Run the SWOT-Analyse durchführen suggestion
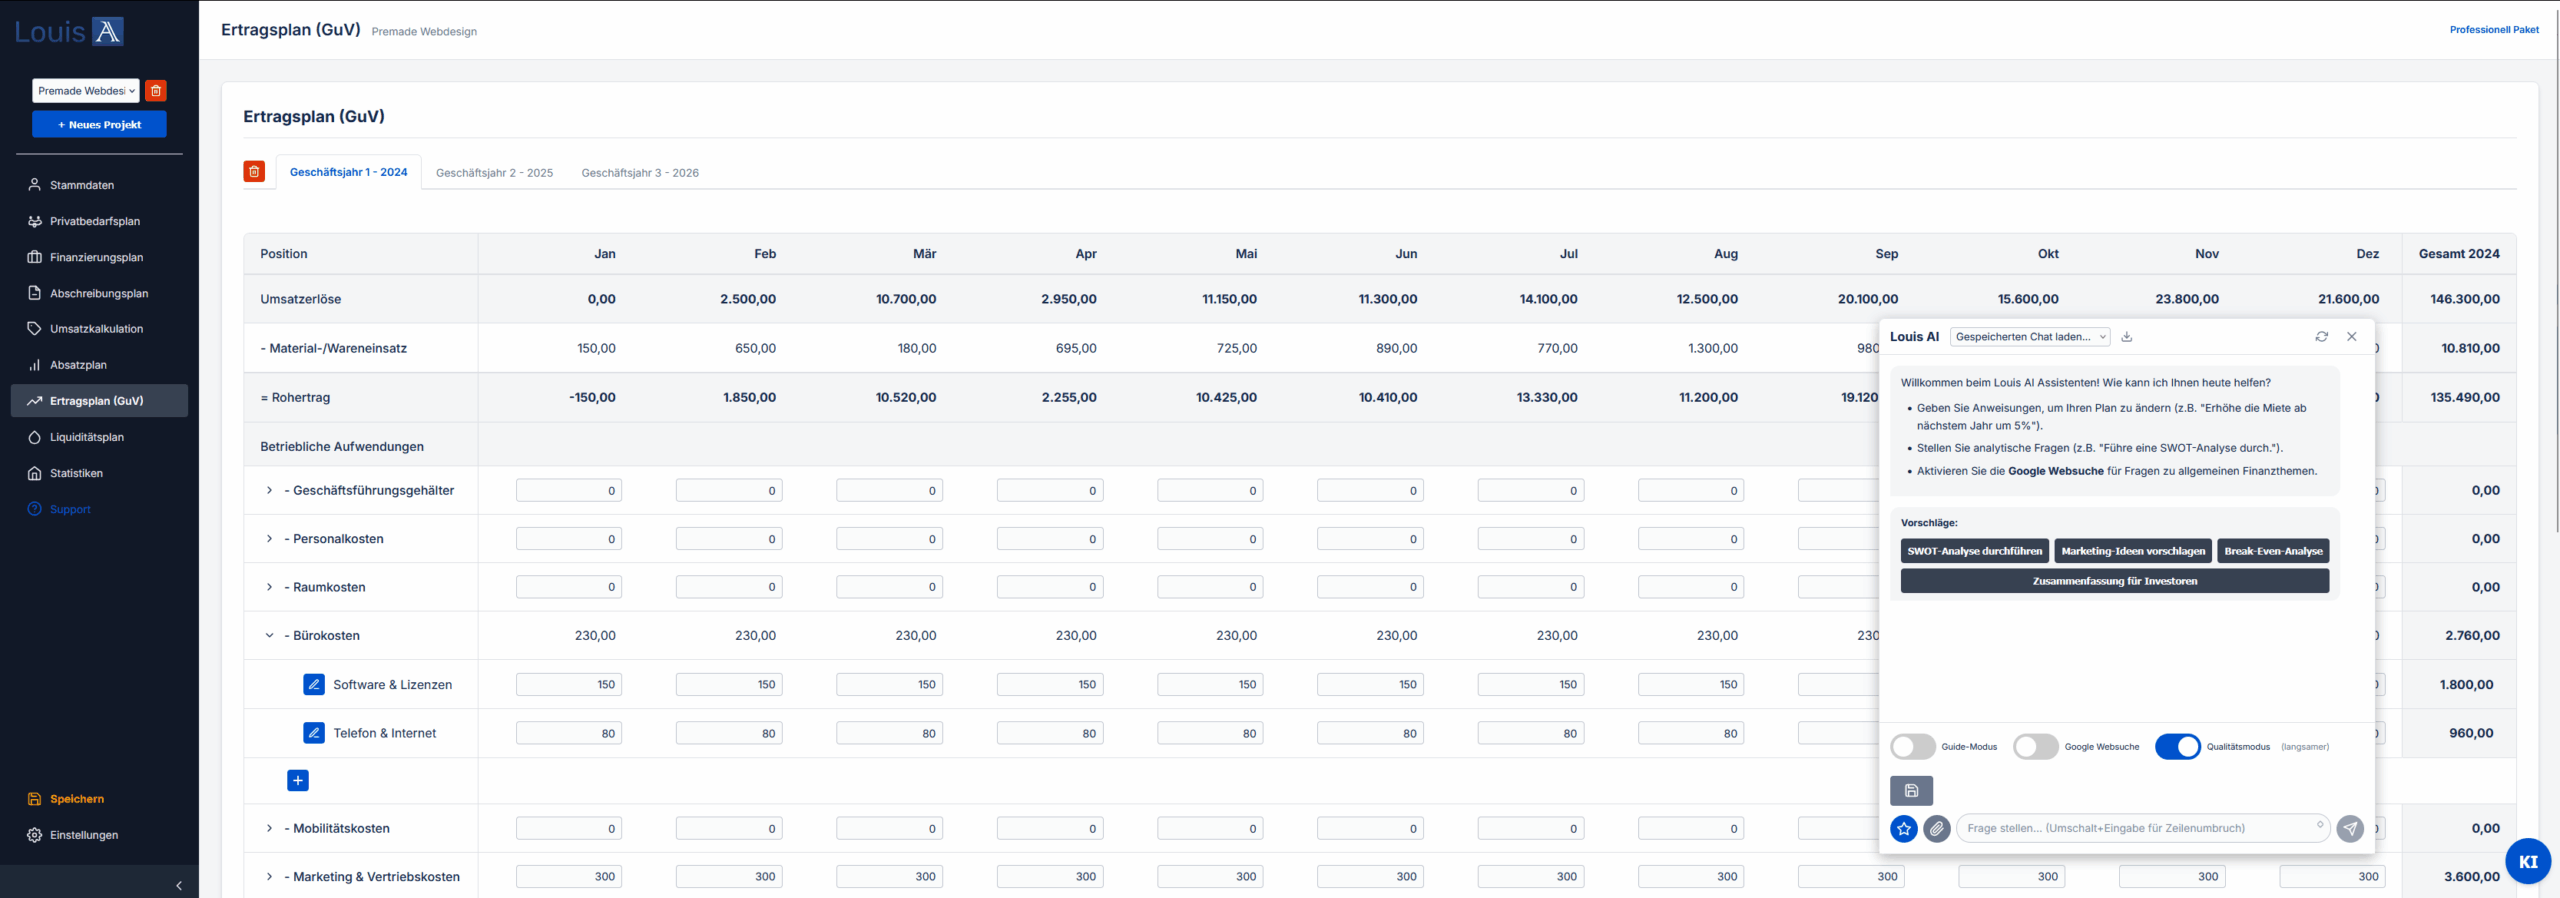 [1974, 551]
